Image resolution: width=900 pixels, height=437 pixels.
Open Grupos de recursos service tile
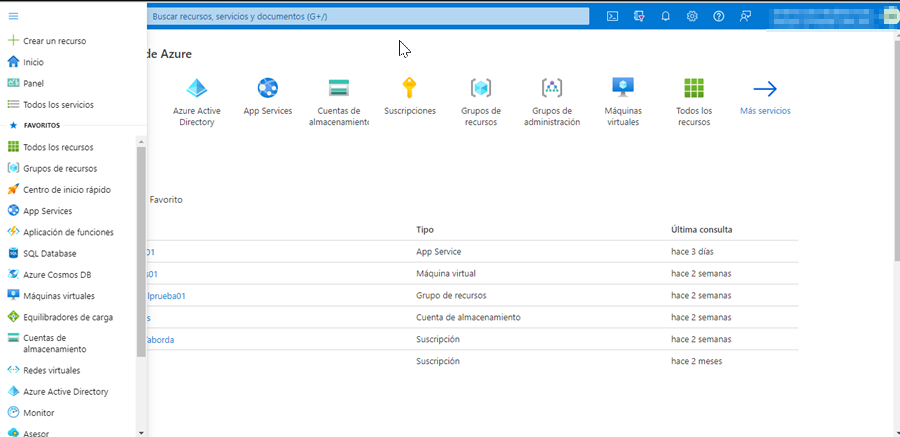pos(481,102)
